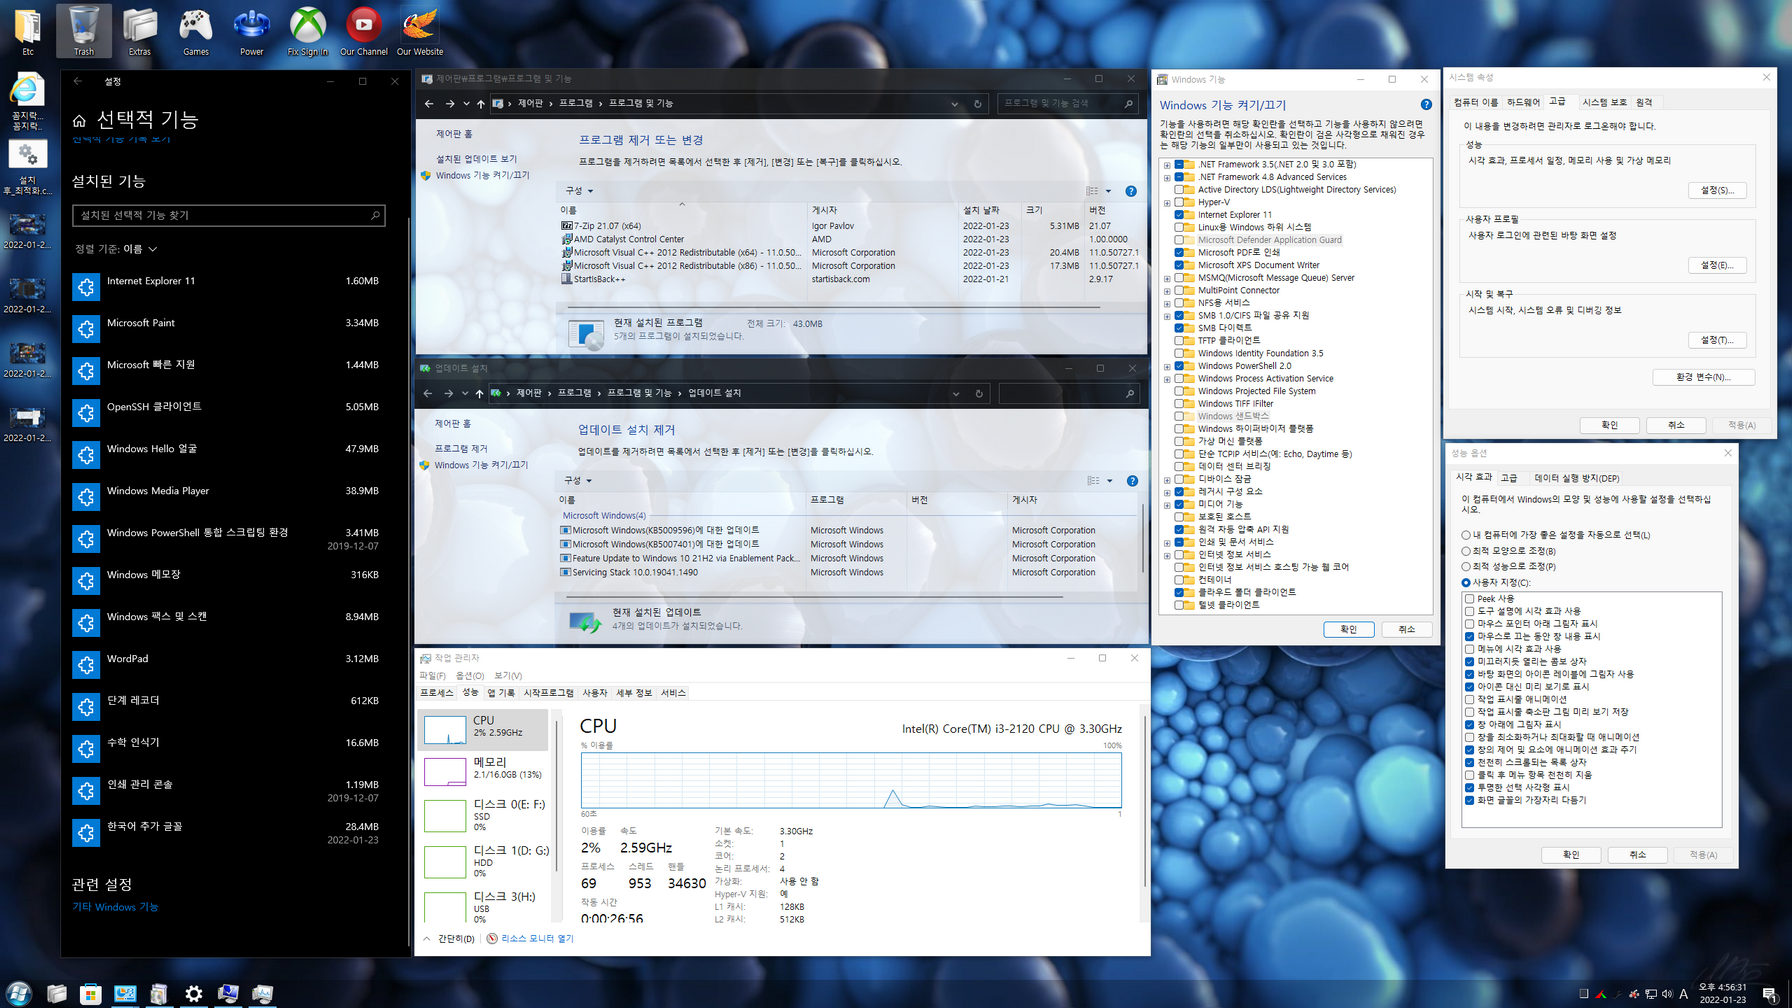1792x1008 pixels.
Task: Click the volume icon in system tray
Action: pos(1667,994)
